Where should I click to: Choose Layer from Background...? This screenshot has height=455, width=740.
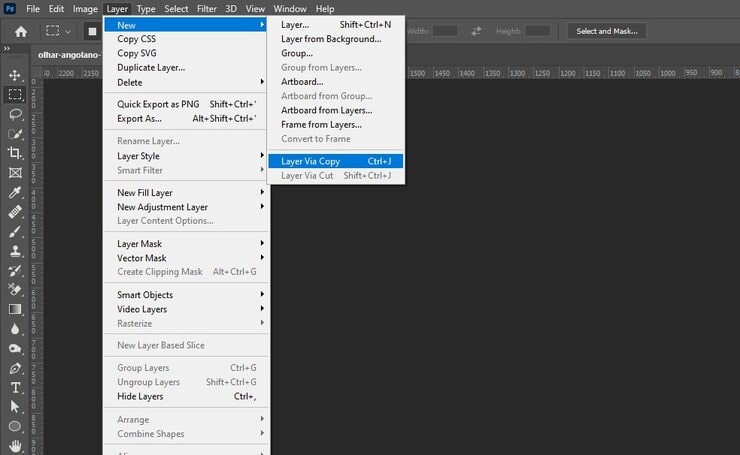click(x=336, y=39)
